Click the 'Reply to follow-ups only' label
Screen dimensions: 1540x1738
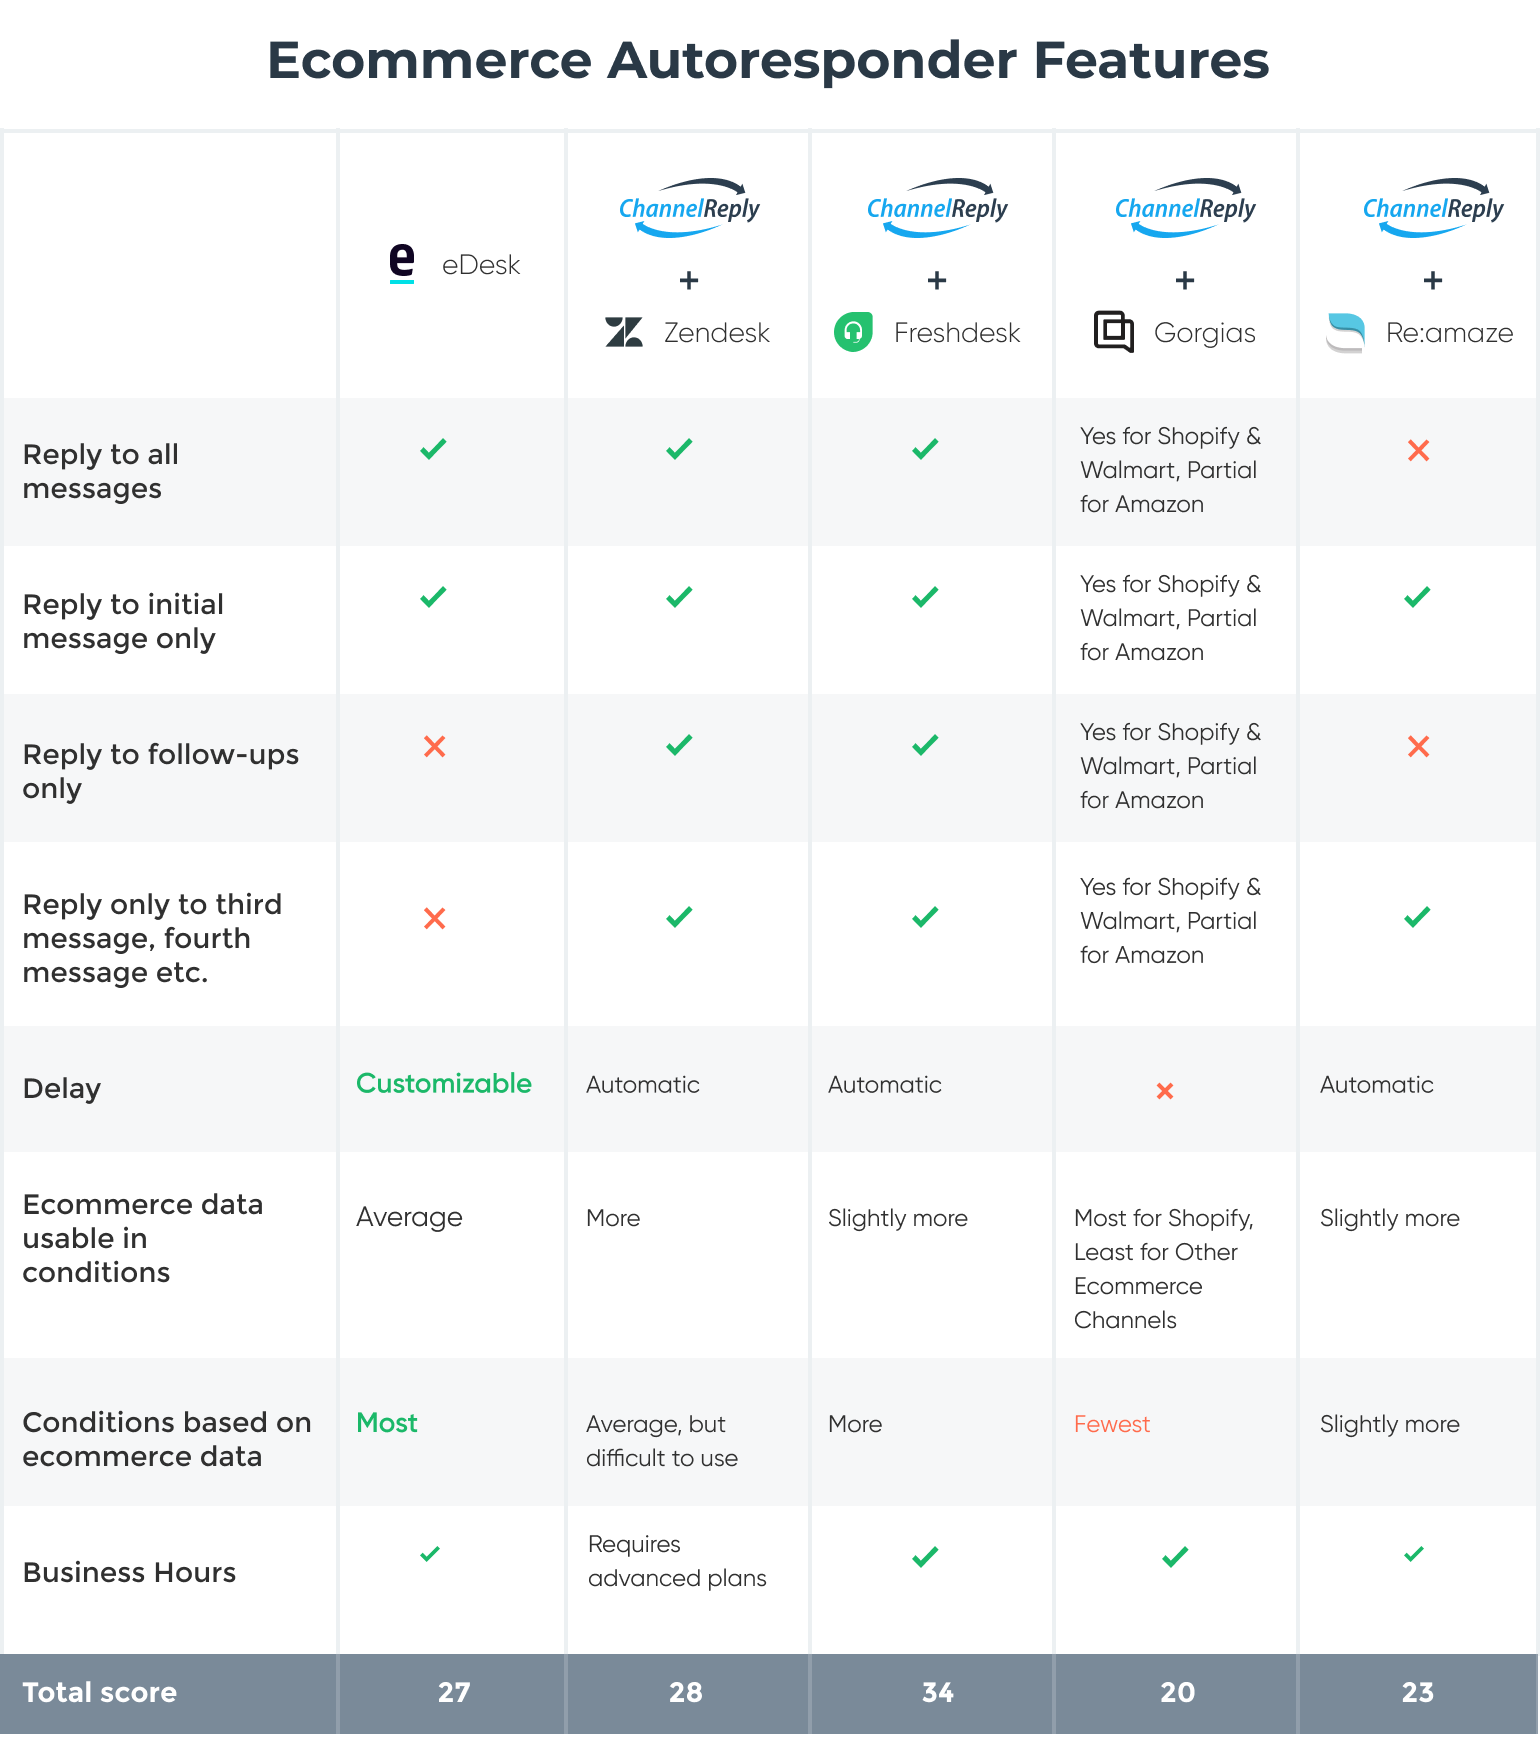(x=161, y=772)
